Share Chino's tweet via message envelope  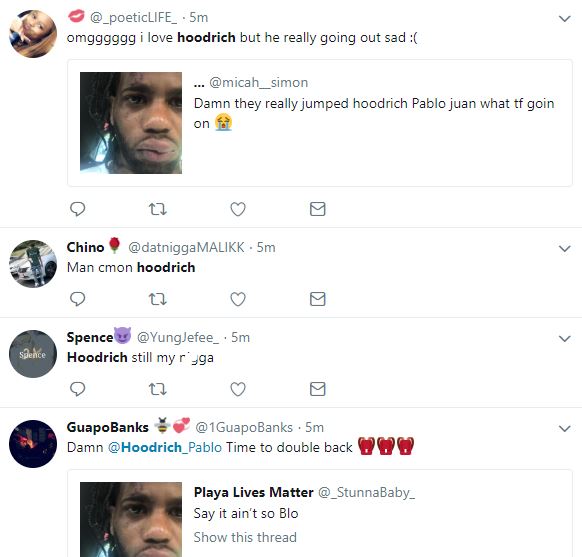pyautogui.click(x=318, y=299)
